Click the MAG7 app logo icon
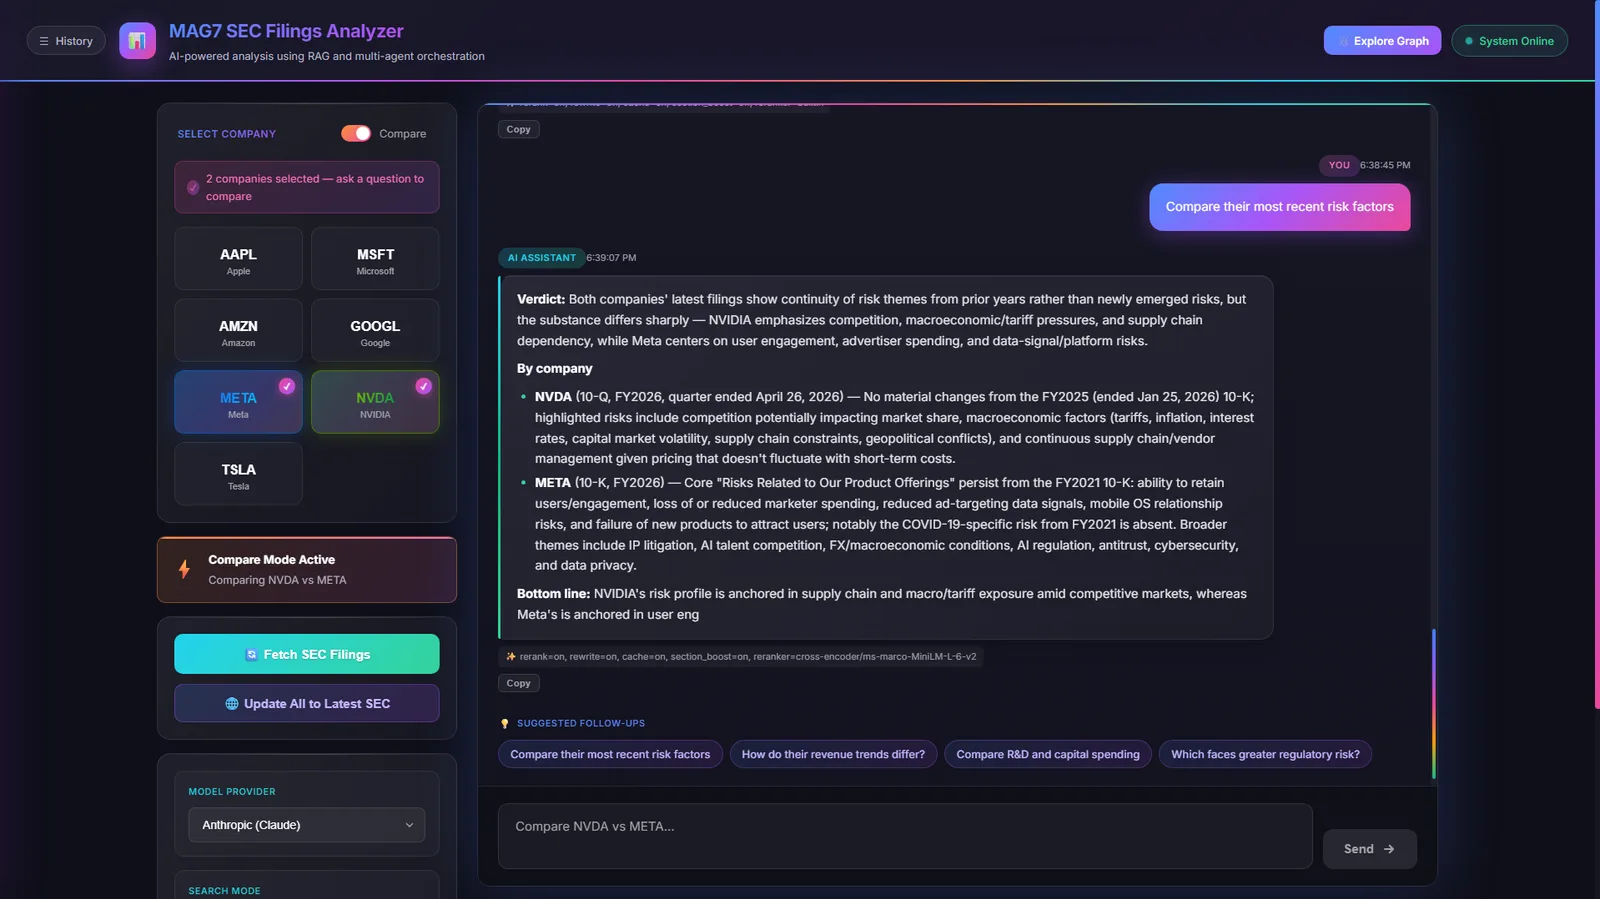1600x899 pixels. (137, 41)
